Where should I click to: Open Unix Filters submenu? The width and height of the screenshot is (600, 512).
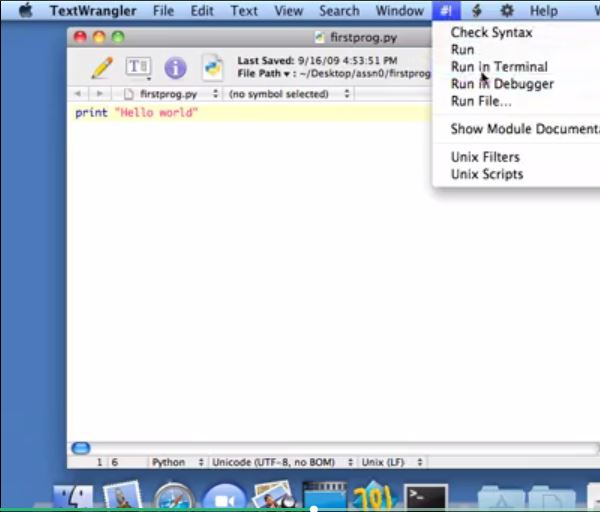click(x=485, y=157)
